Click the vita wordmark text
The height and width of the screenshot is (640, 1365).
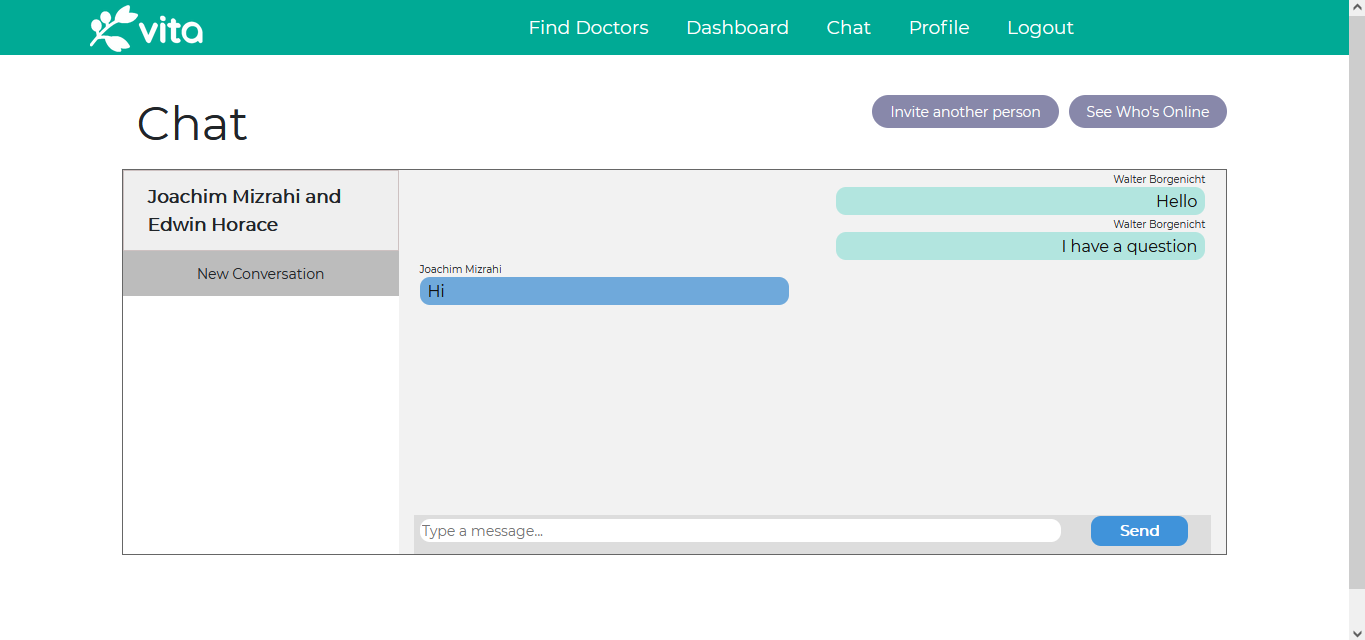[171, 30]
